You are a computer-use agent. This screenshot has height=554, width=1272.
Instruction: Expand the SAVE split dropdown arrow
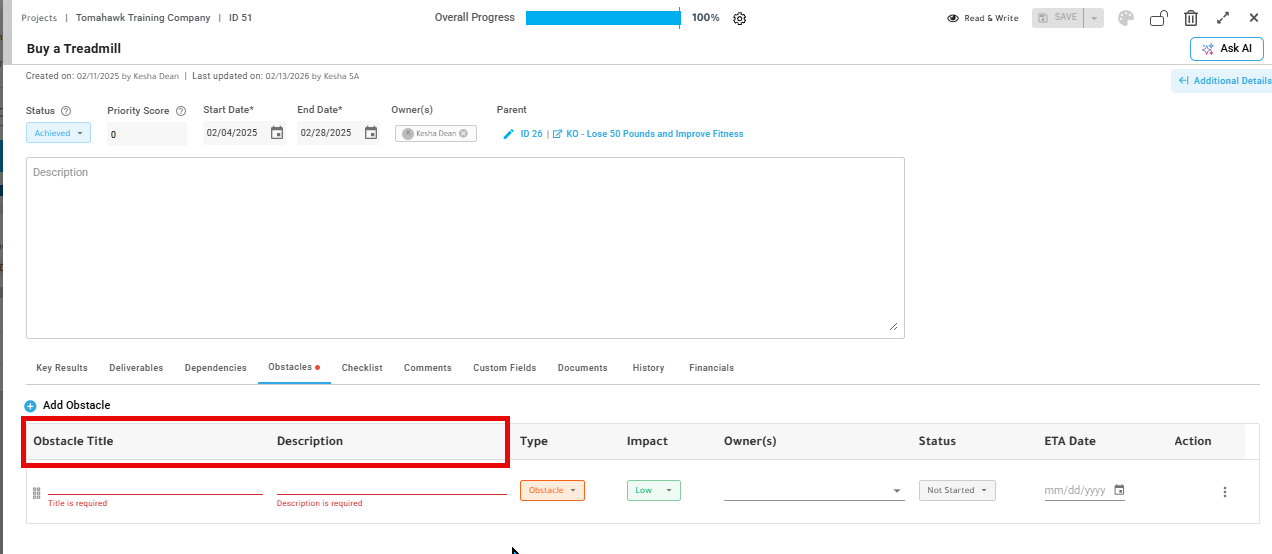[x=1094, y=18]
